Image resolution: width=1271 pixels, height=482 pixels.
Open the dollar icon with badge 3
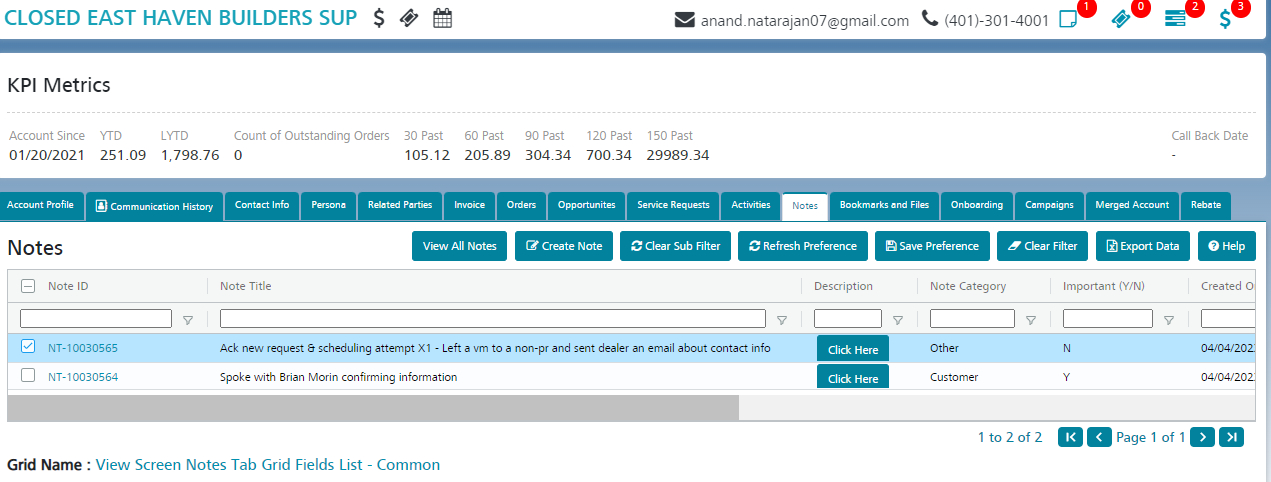(1225, 19)
